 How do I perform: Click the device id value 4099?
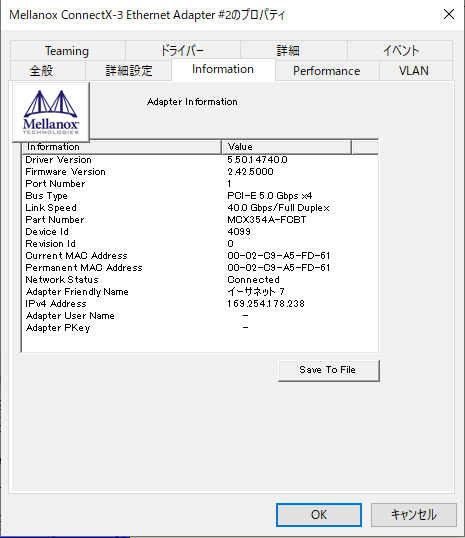(x=239, y=232)
